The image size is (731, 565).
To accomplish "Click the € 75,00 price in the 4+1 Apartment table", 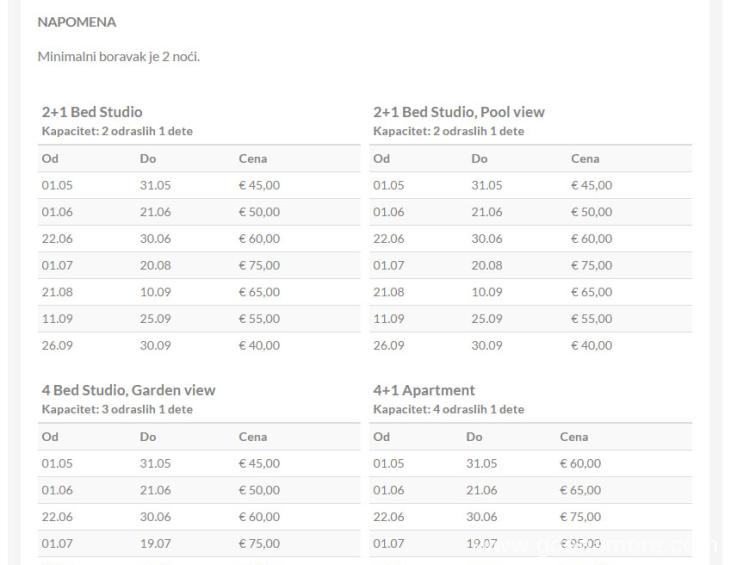I will (580, 517).
